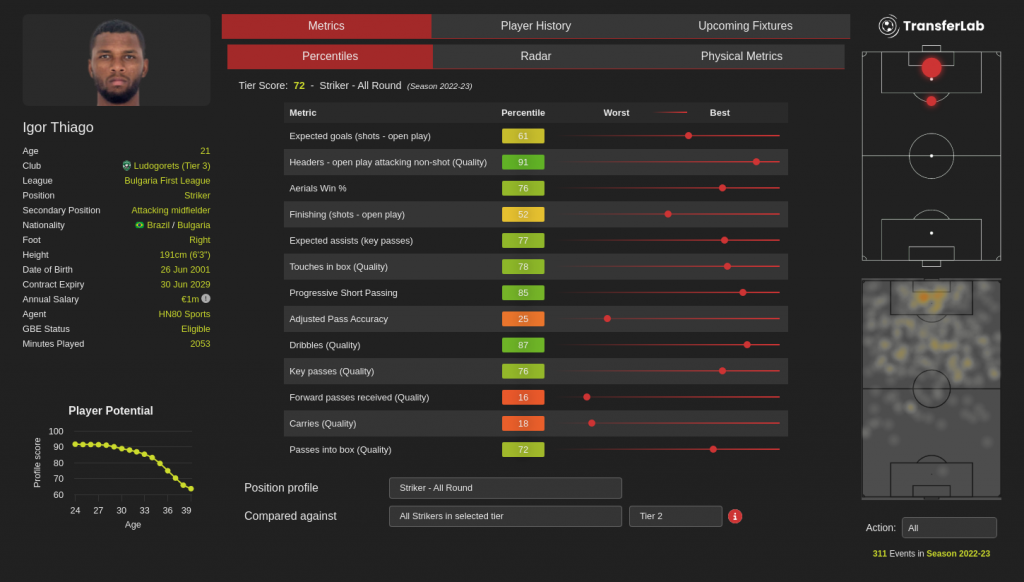This screenshot has height=582, width=1024.
Task: Open the Upcoming Fixtures tab
Action: pos(745,26)
